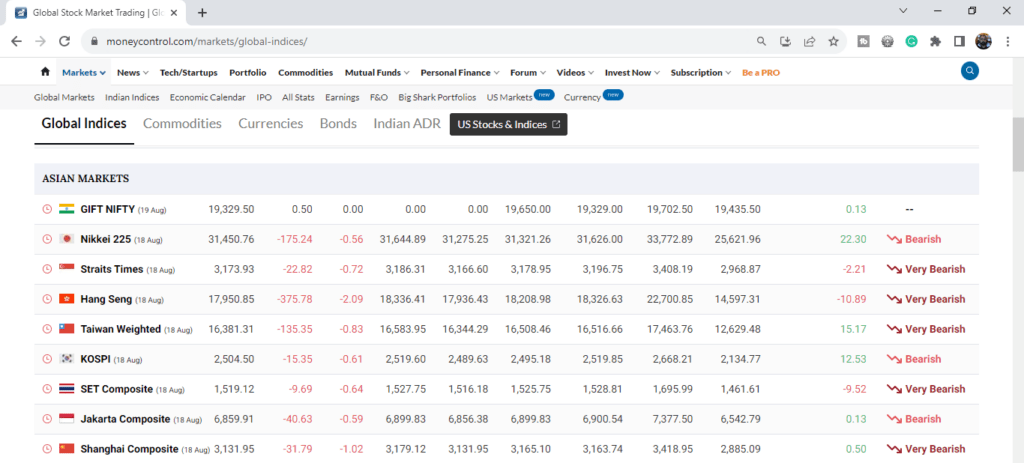Click the clock icon next to Hang Seng
Viewport: 1024px width, 463px height.
click(46, 299)
